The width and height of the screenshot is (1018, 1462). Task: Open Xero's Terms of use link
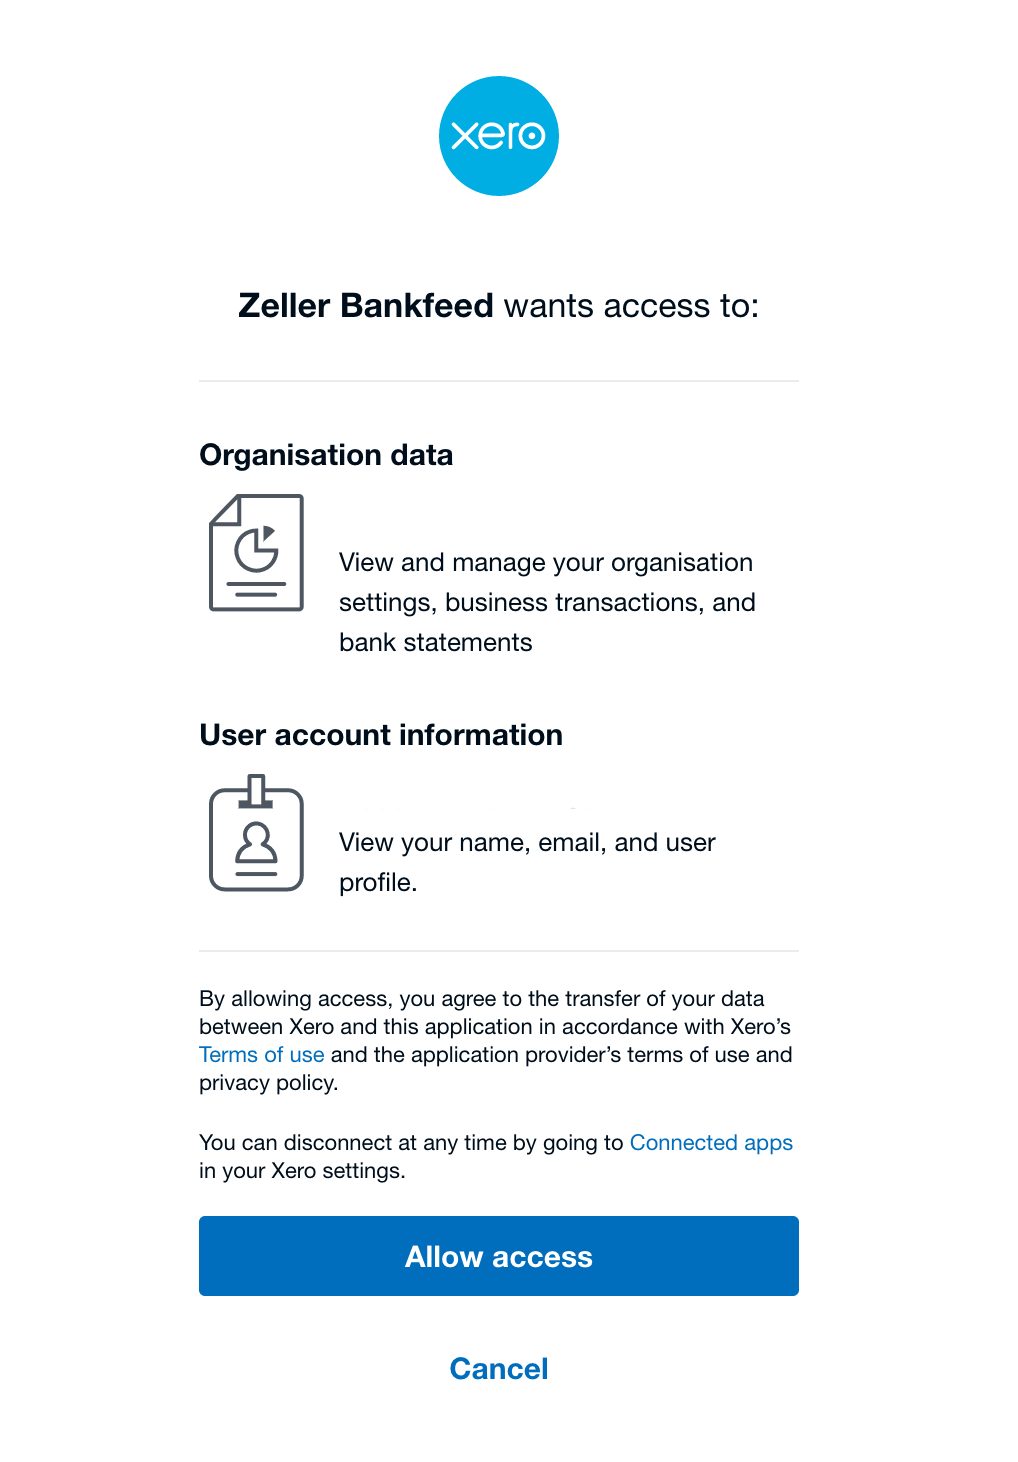(261, 1055)
